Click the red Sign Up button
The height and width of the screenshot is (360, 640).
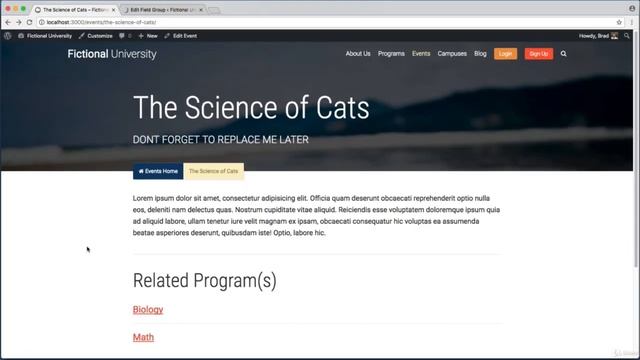(x=539, y=53)
